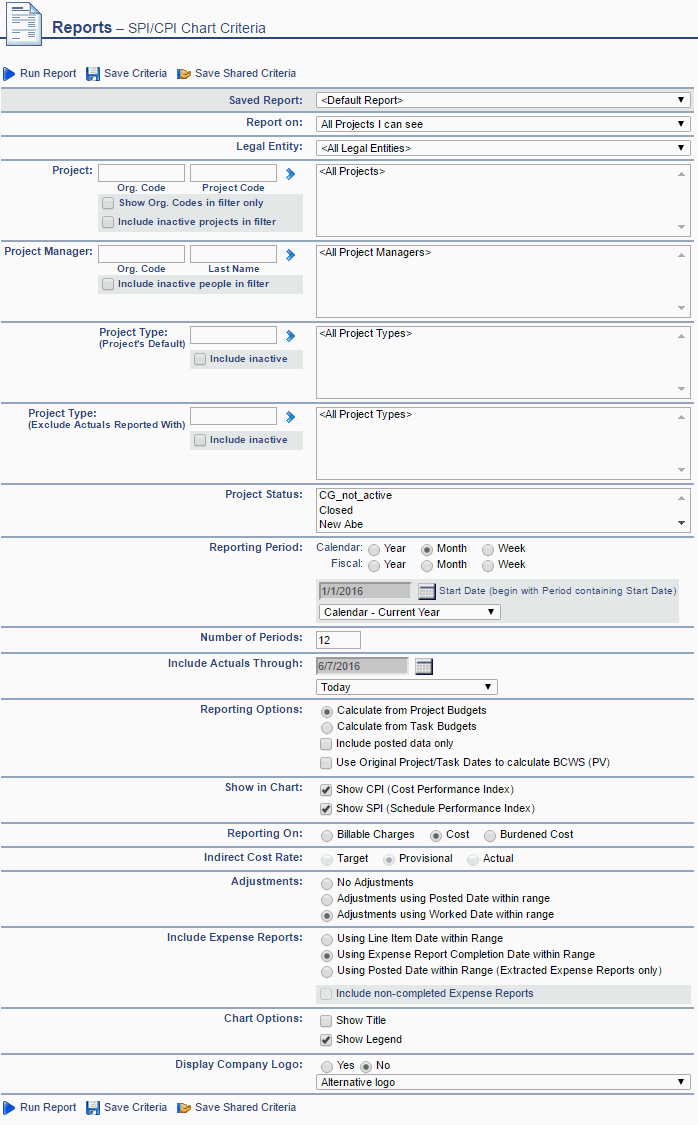The height and width of the screenshot is (1125, 698).
Task: Select the Burdened Cost radio button
Action: click(x=490, y=835)
